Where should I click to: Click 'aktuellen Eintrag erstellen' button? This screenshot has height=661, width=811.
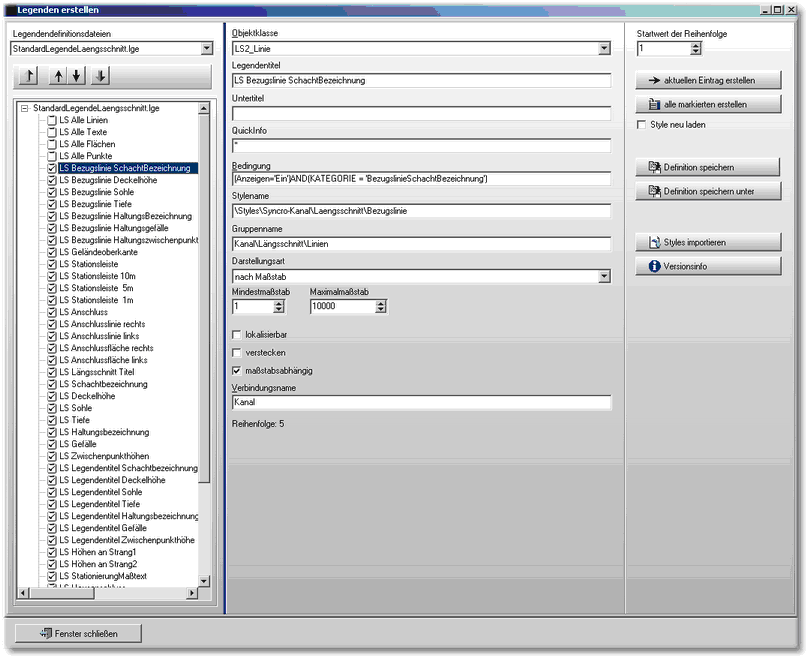coord(708,80)
